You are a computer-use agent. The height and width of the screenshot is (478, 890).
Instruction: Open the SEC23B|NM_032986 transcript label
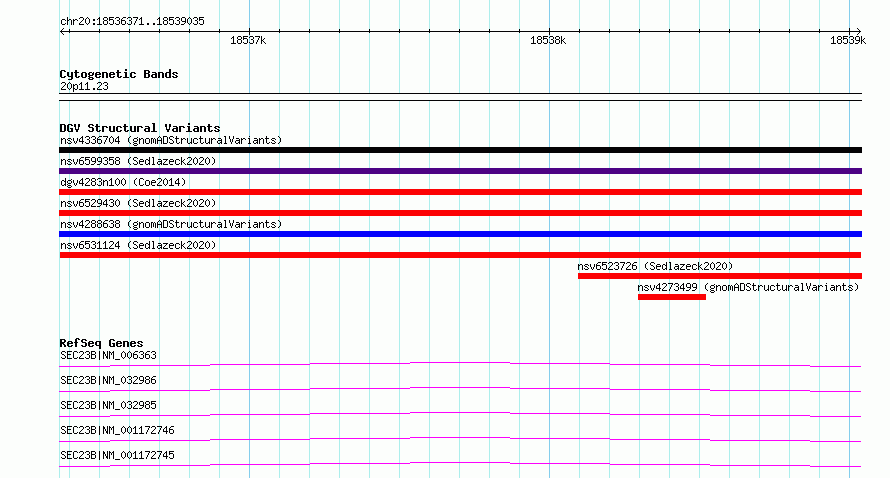point(108,380)
